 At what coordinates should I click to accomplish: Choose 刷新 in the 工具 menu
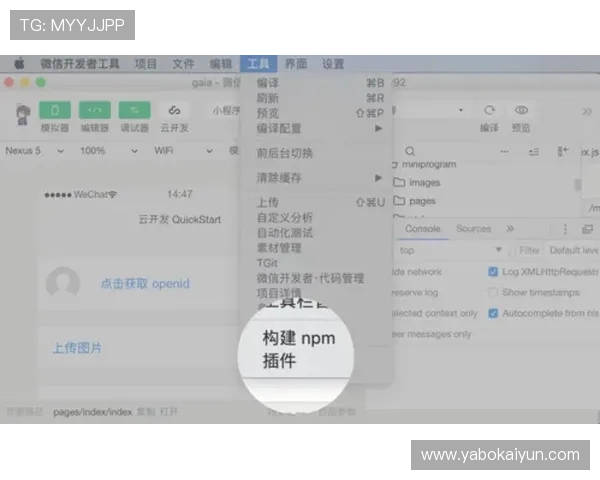coord(316,98)
